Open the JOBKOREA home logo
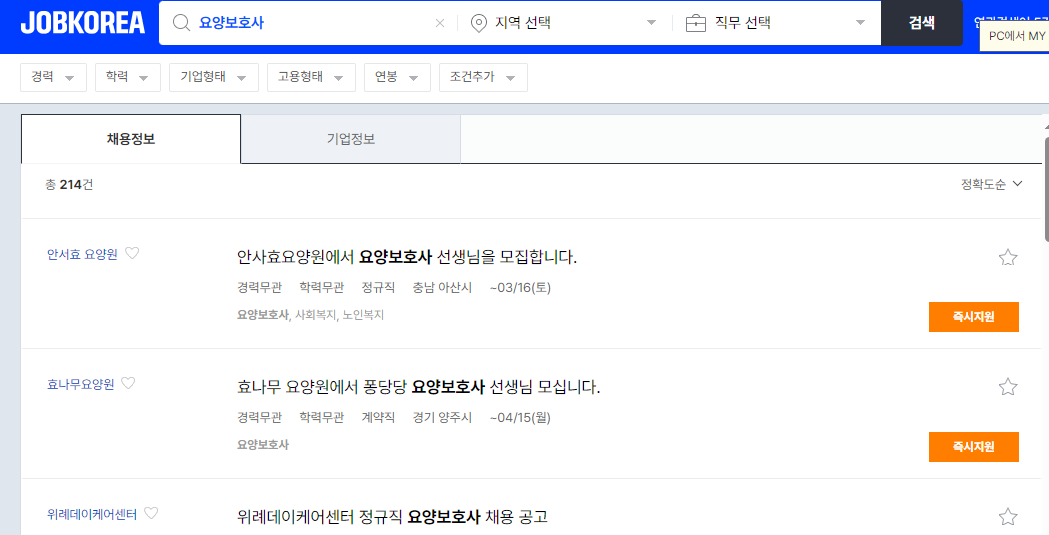Screen dimensions: 1049x535 point(82,23)
